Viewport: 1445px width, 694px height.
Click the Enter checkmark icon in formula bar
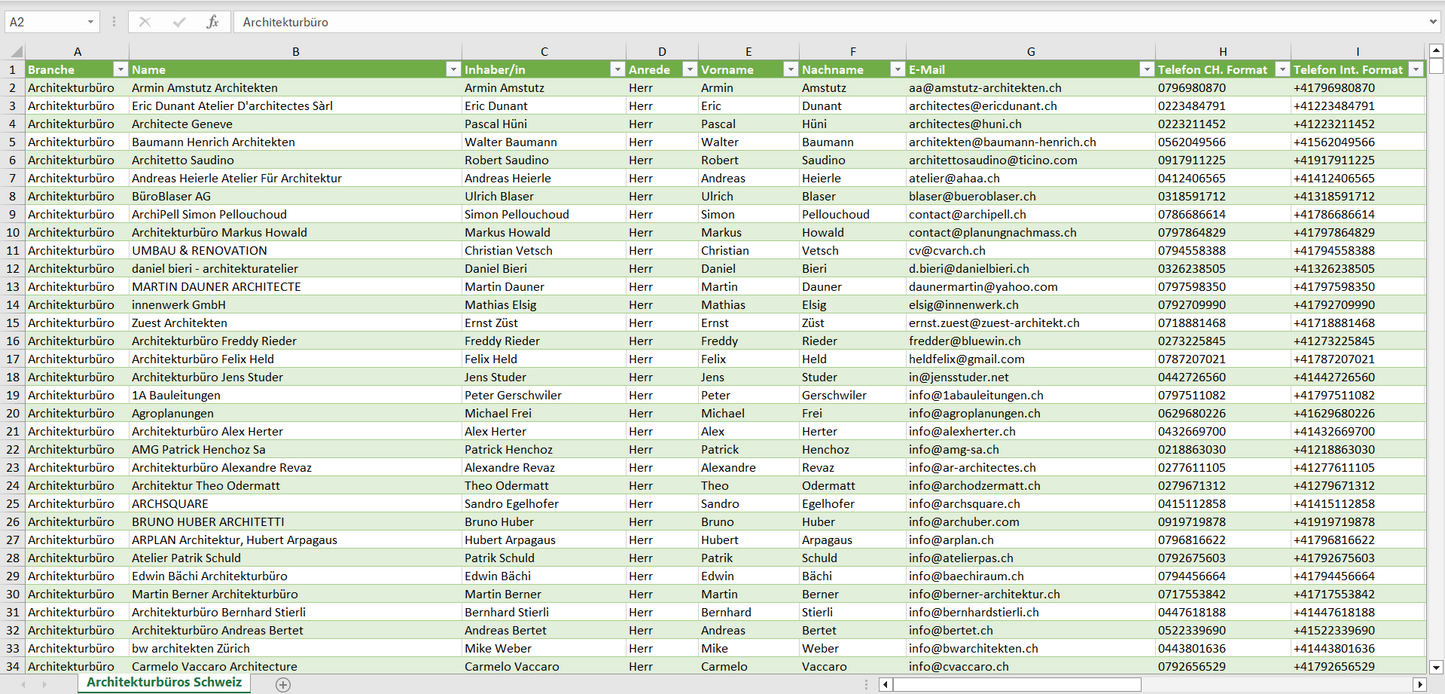[179, 22]
